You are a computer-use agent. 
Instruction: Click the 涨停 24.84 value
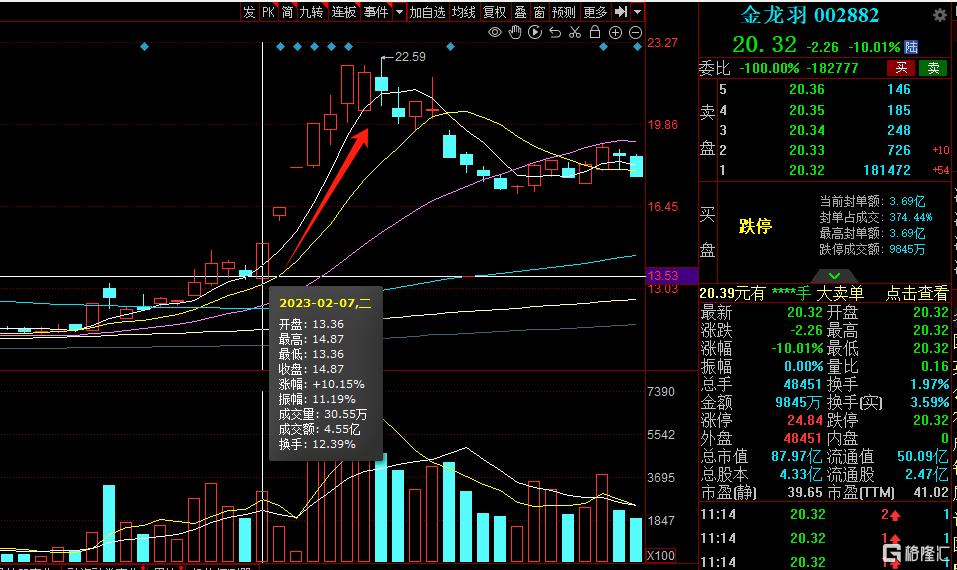click(805, 420)
